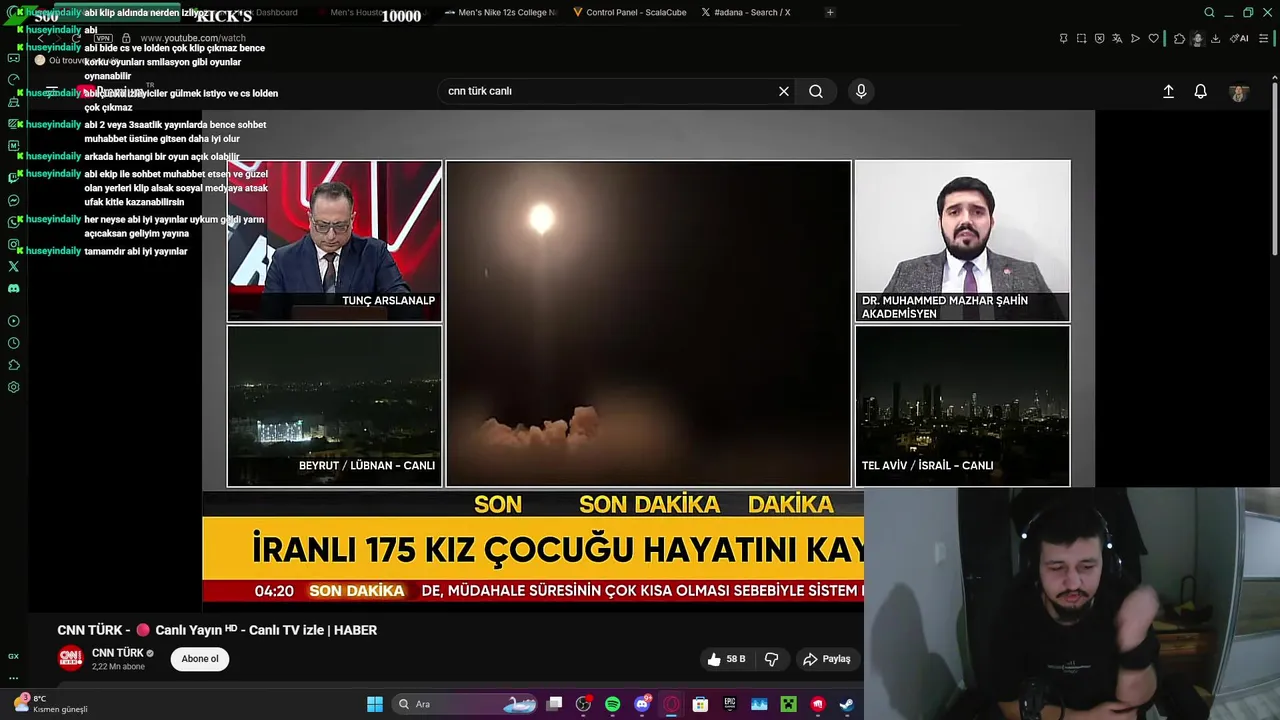The height and width of the screenshot is (720, 1280).
Task: Open Epic Games Launcher from the taskbar
Action: pos(729,704)
